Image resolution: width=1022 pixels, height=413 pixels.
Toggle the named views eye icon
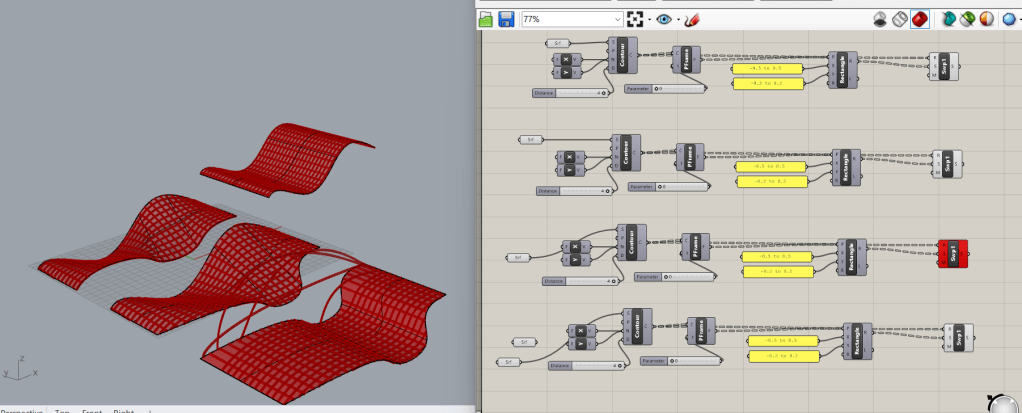(x=664, y=19)
